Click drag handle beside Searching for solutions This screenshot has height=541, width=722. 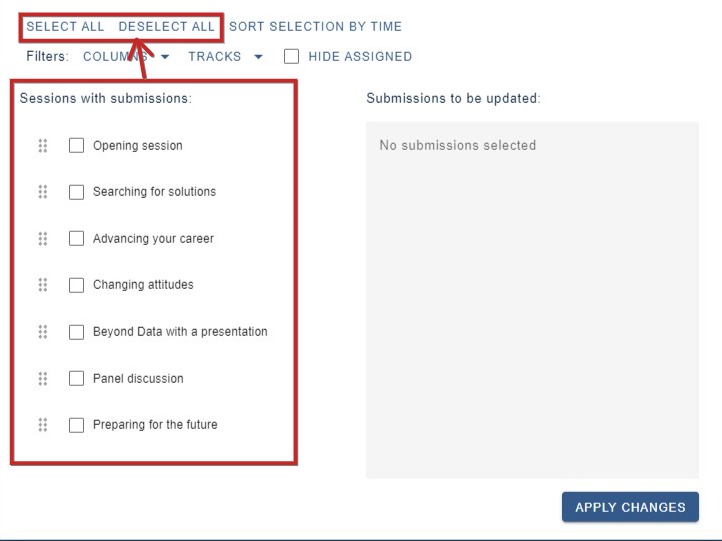point(43,192)
